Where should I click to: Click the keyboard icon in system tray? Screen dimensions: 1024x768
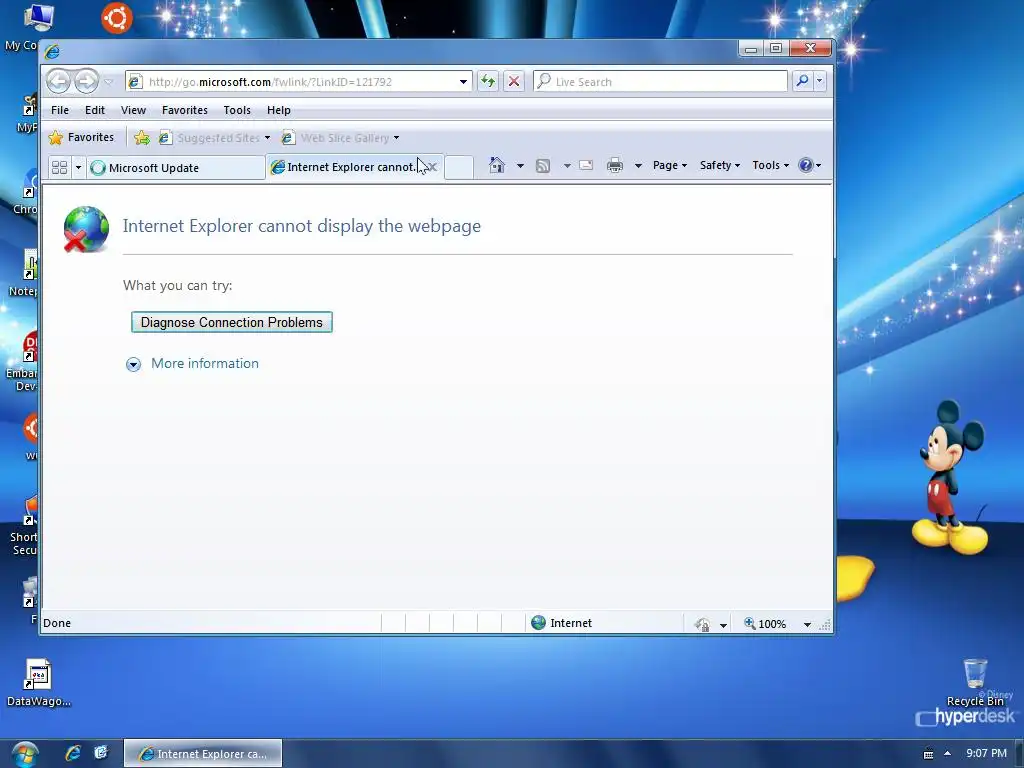pos(928,754)
